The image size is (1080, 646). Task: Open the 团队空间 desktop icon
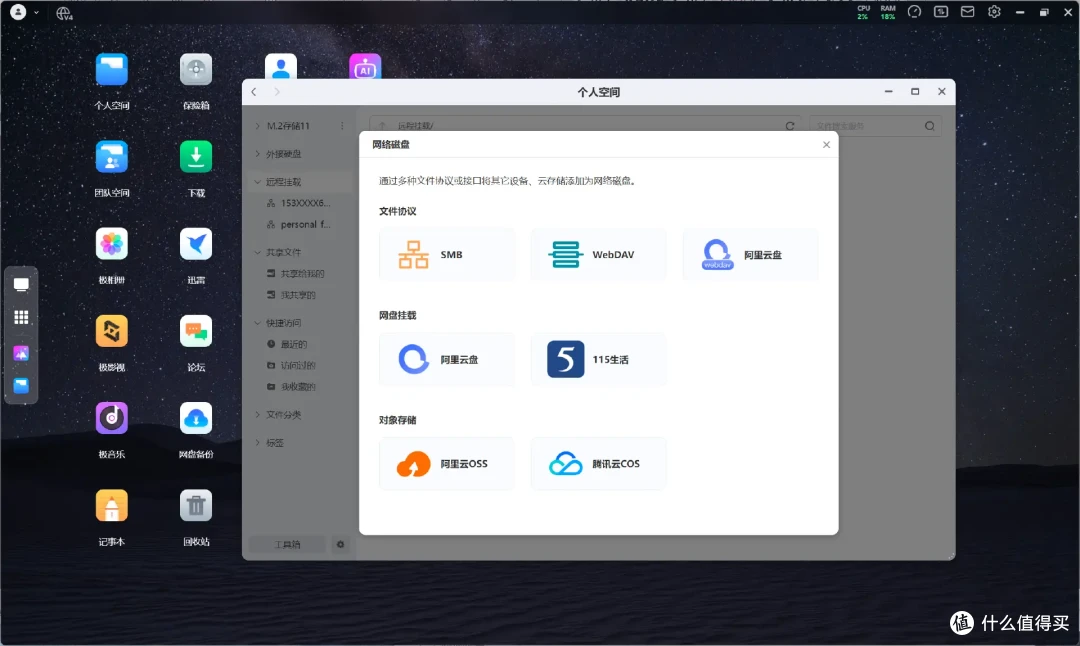(112, 157)
